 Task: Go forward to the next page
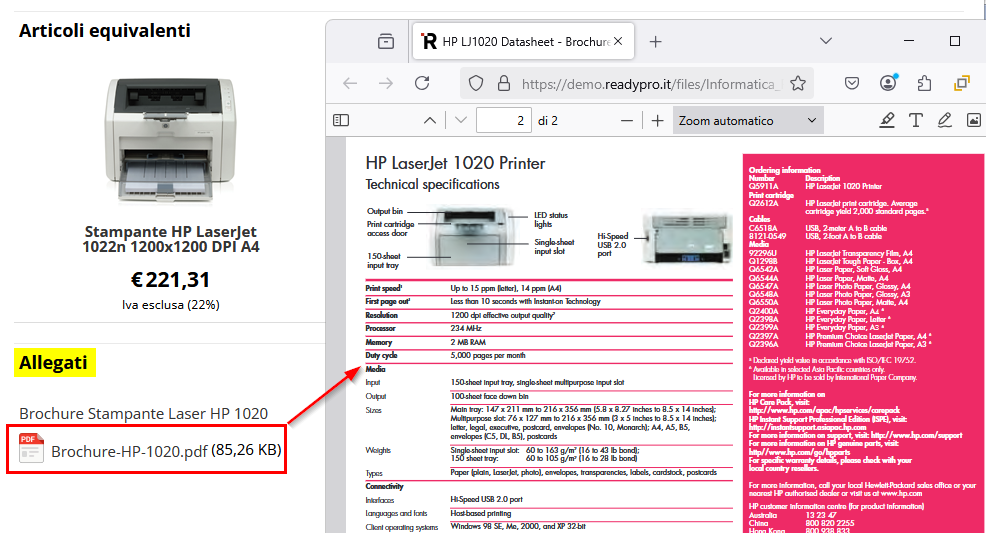[386, 84]
